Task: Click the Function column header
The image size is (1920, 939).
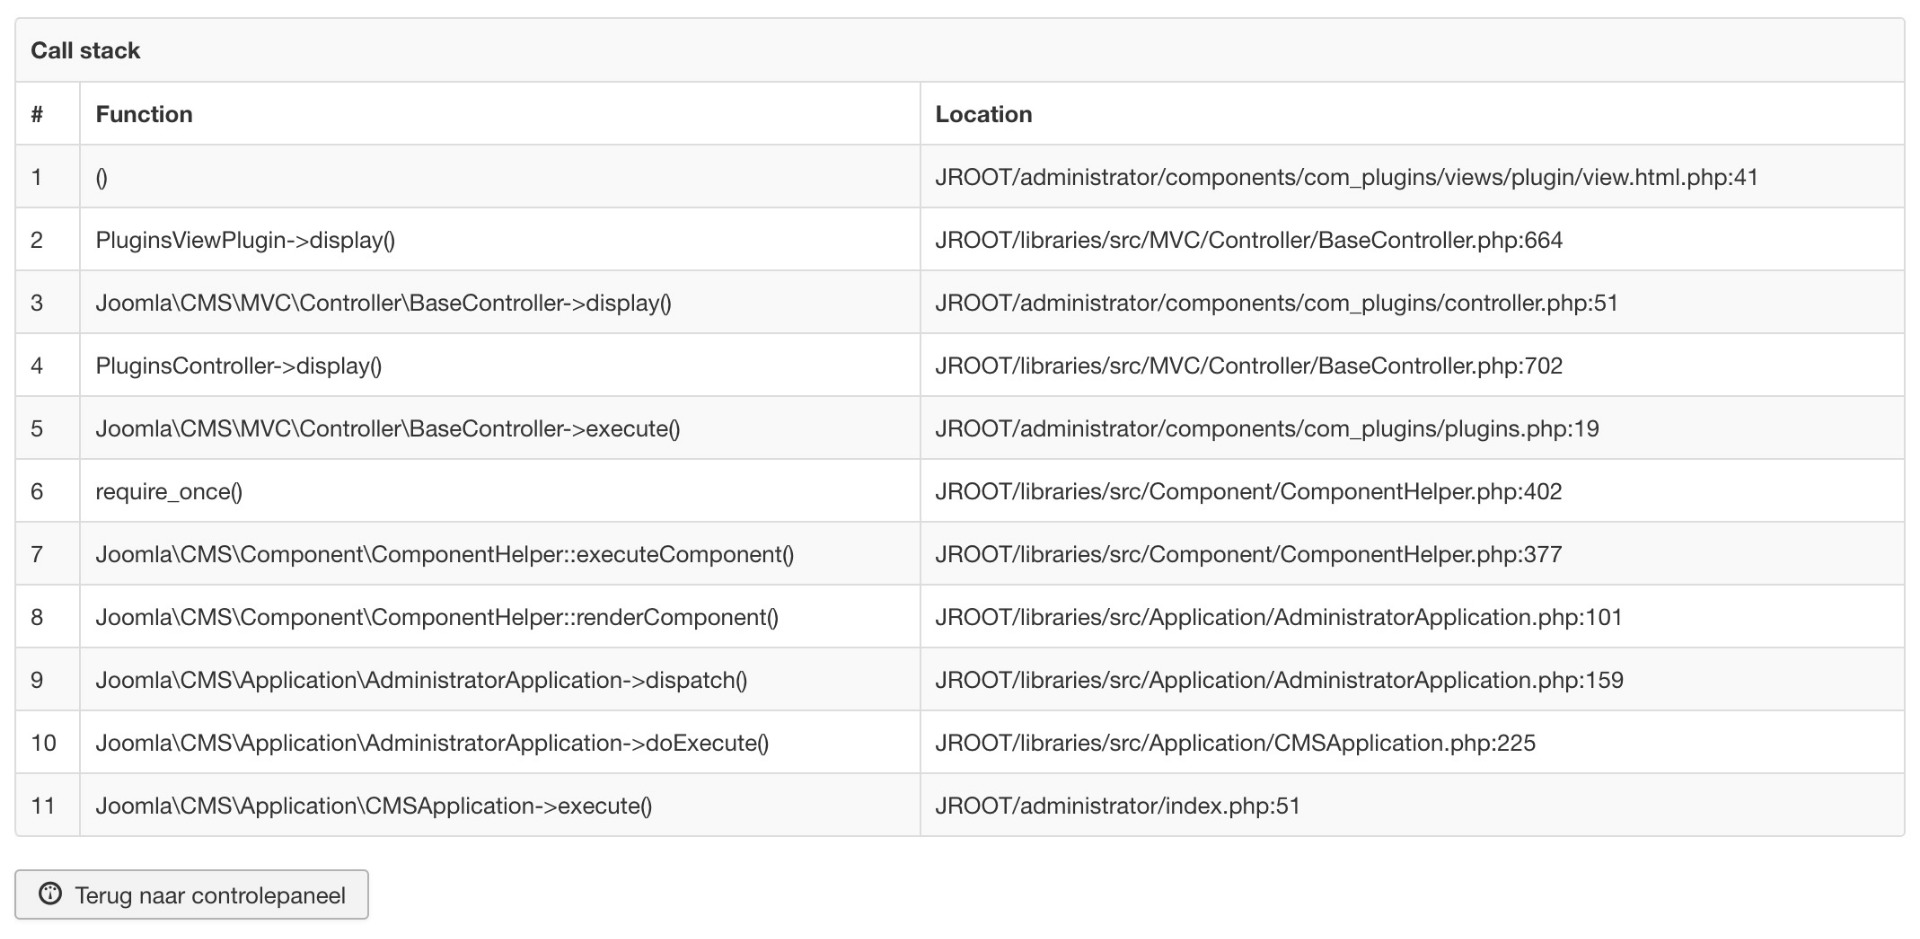Action: [144, 114]
